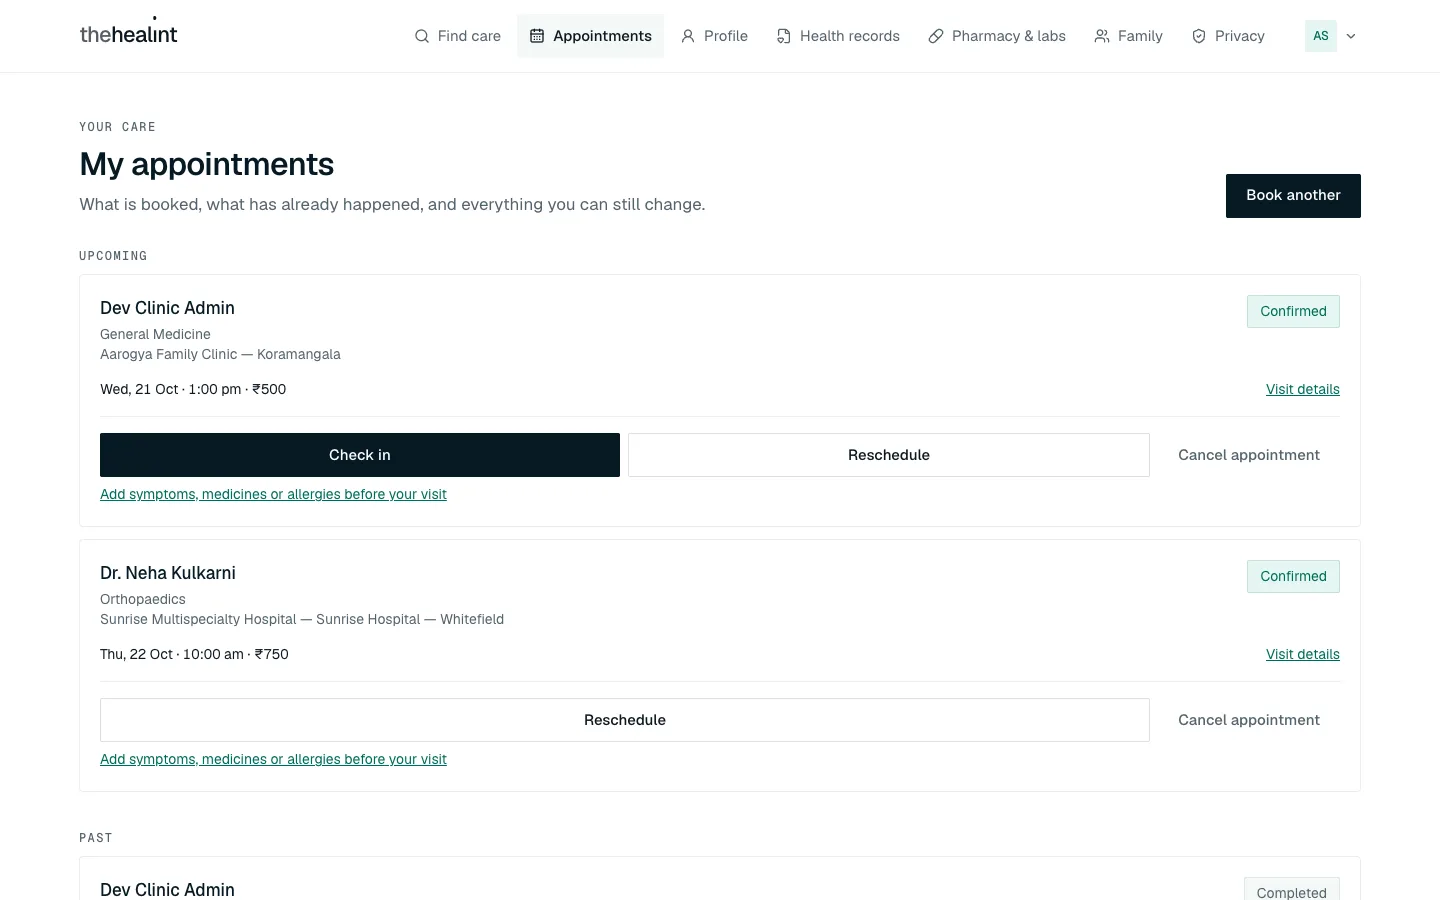Open the Find care tab
Screen dimensions: 1440x900
pyautogui.click(x=457, y=36)
